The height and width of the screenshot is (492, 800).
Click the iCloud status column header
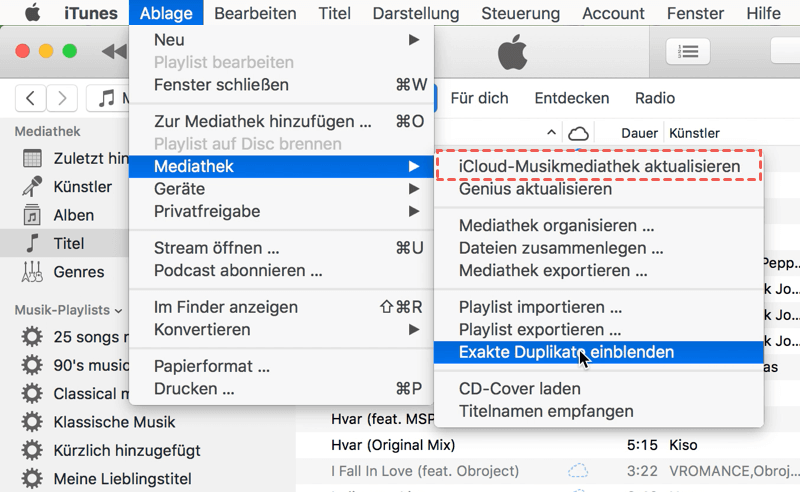[577, 133]
